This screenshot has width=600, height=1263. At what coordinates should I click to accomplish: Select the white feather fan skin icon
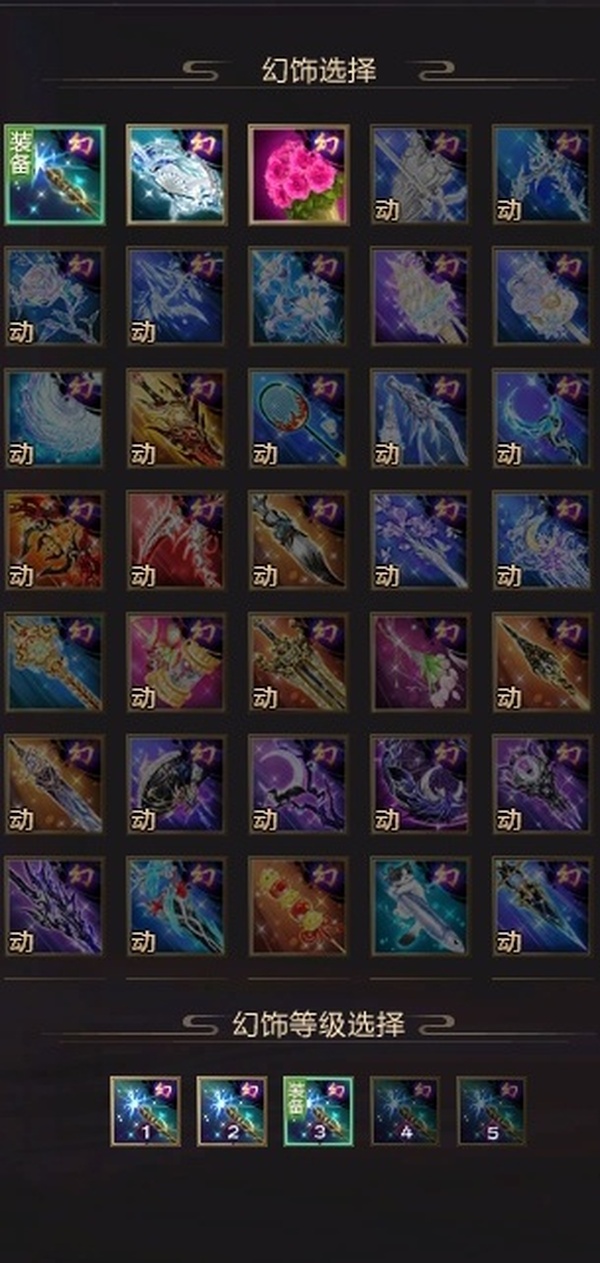(x=55, y=418)
